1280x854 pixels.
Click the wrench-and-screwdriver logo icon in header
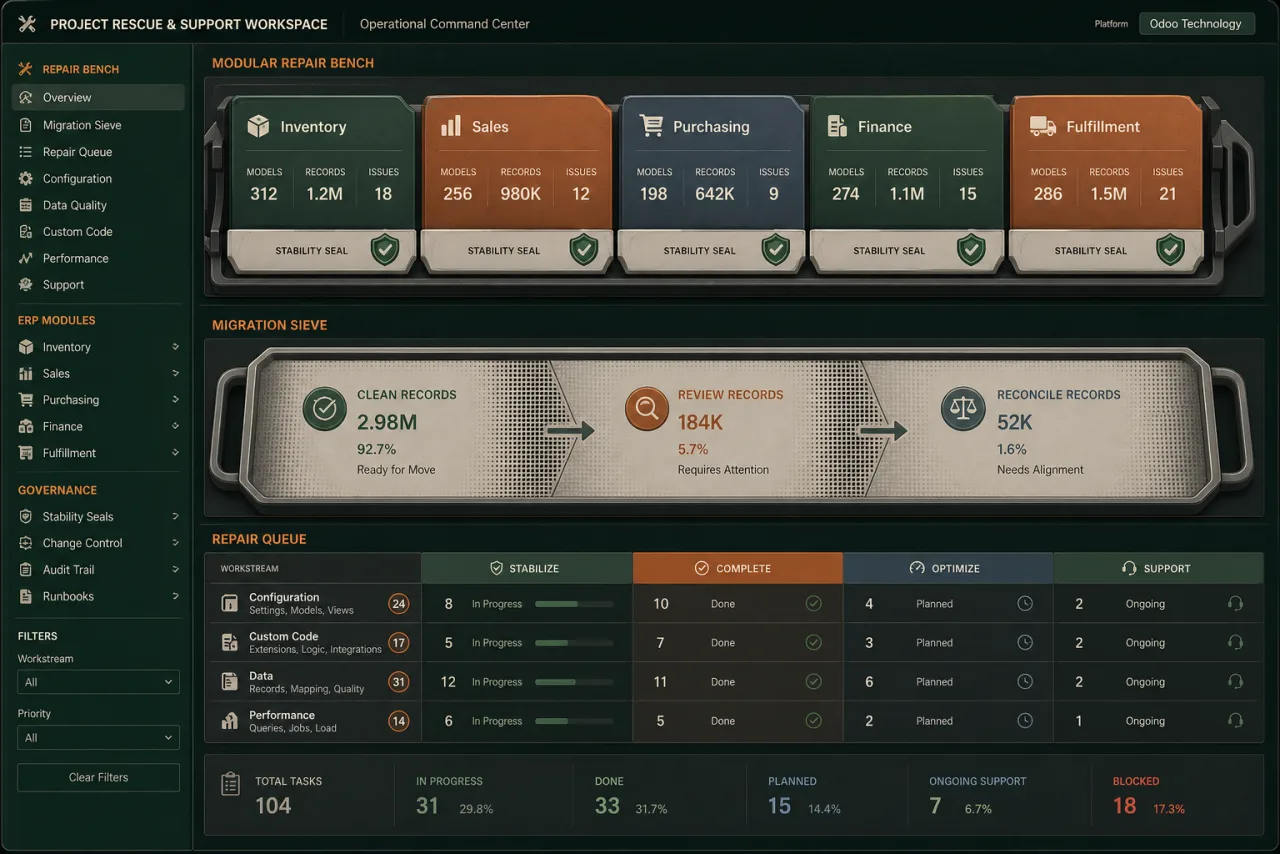pos(27,24)
